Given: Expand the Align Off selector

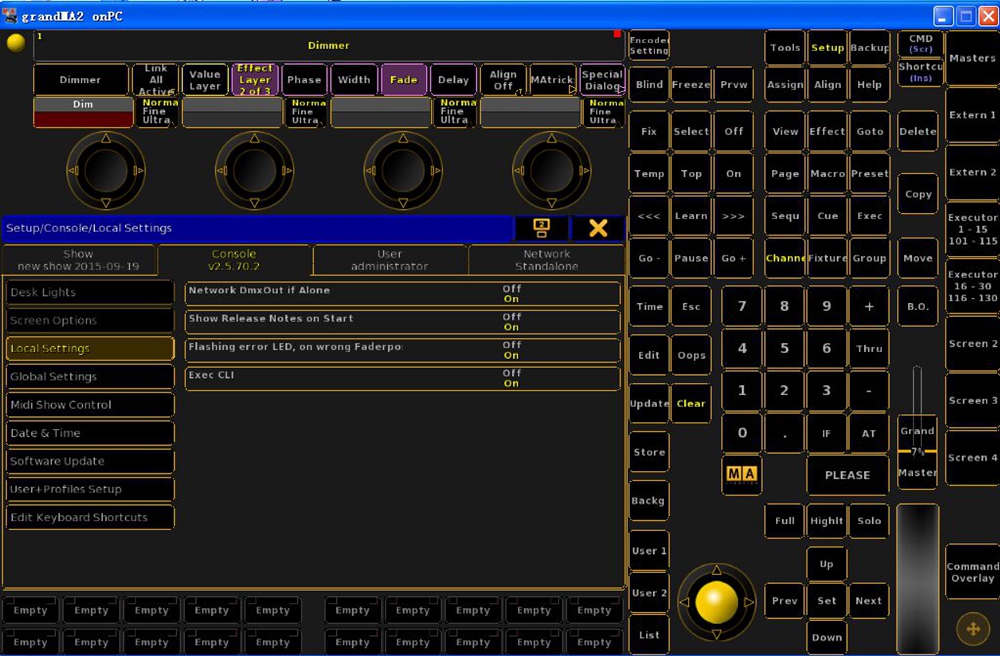Looking at the screenshot, I should (503, 80).
